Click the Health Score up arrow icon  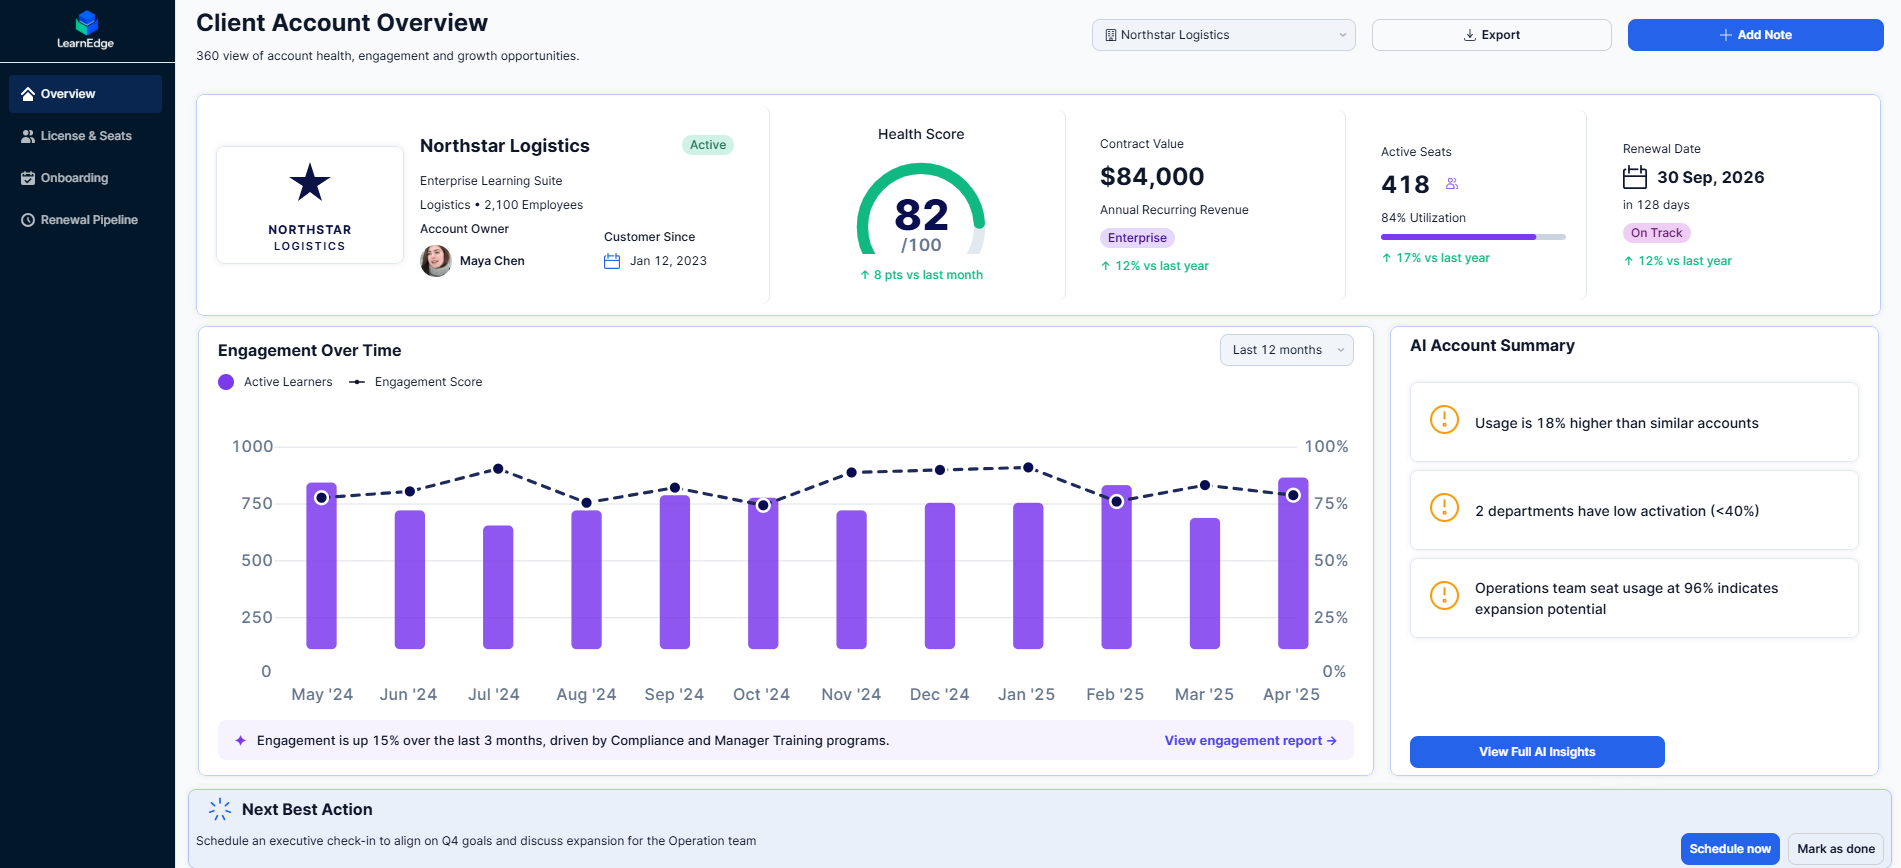865,275
